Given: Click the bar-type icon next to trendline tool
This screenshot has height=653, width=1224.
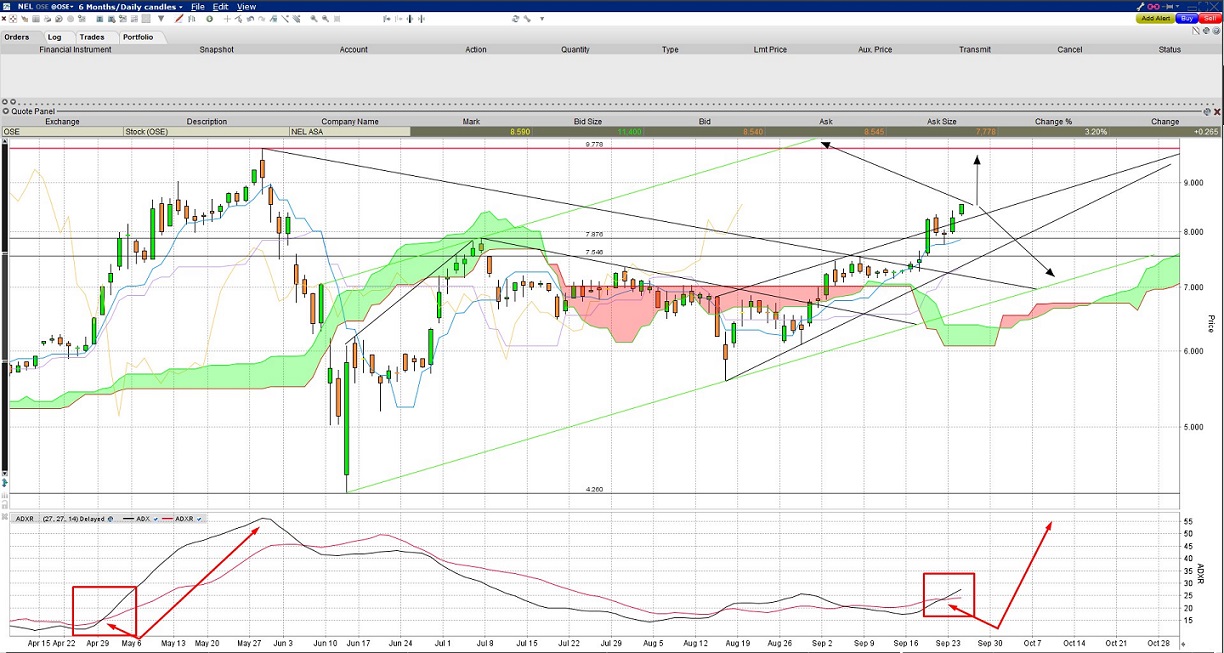Looking at the screenshot, I should (x=192, y=18).
